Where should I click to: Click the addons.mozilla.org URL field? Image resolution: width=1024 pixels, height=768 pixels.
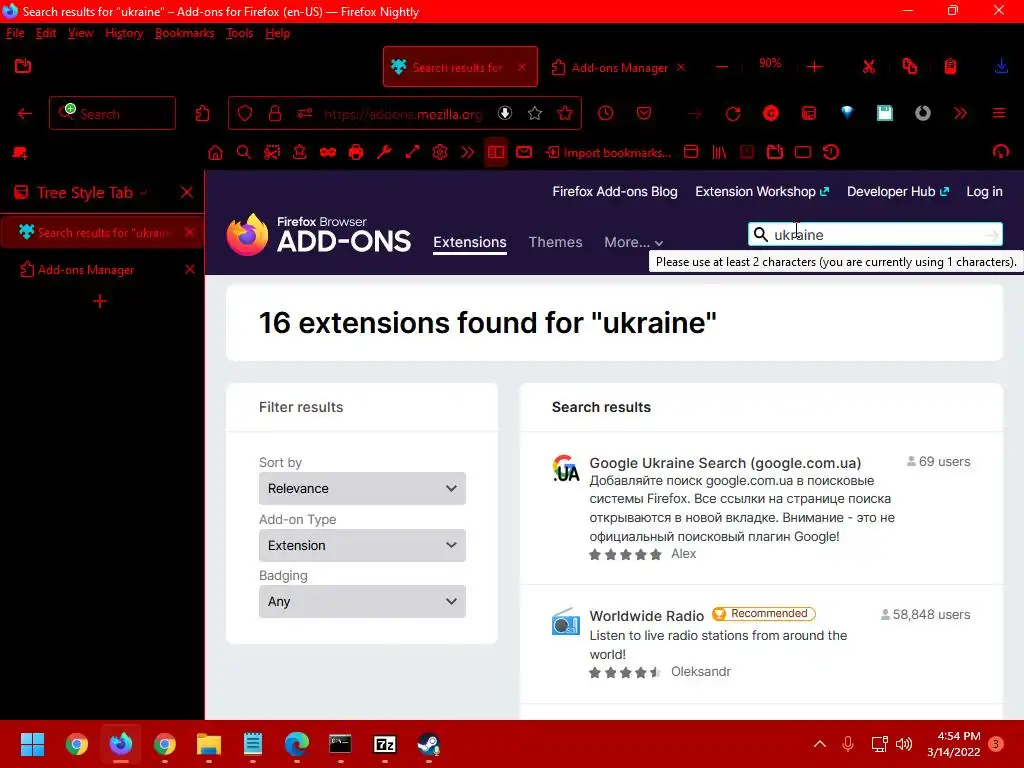403,114
